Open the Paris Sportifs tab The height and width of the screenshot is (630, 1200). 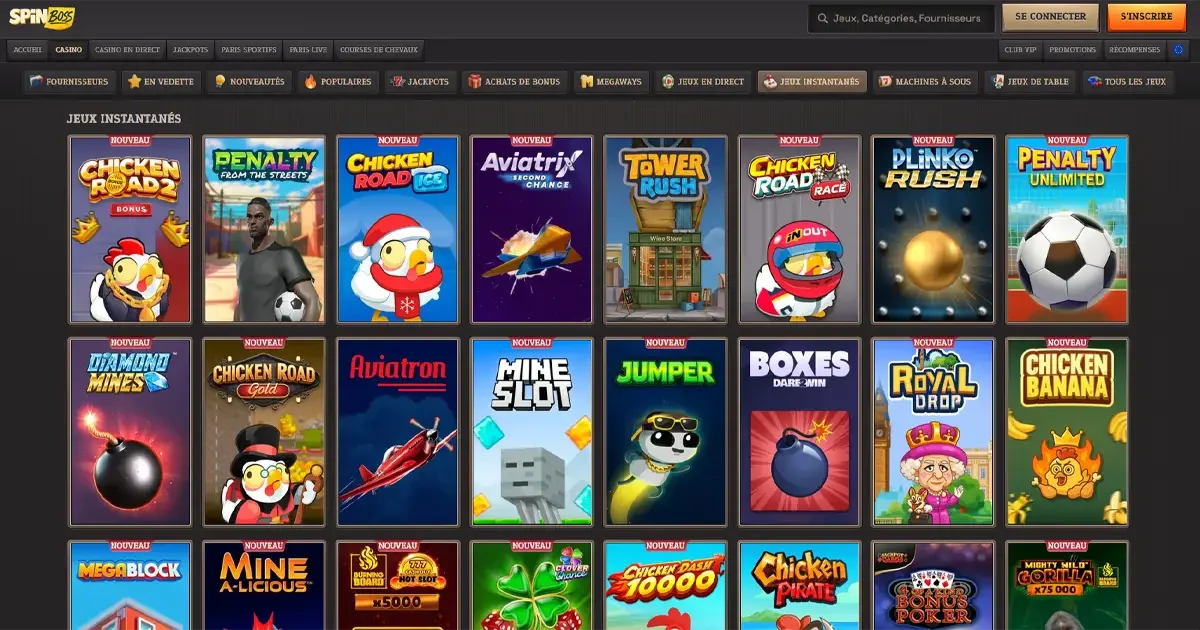pos(249,50)
